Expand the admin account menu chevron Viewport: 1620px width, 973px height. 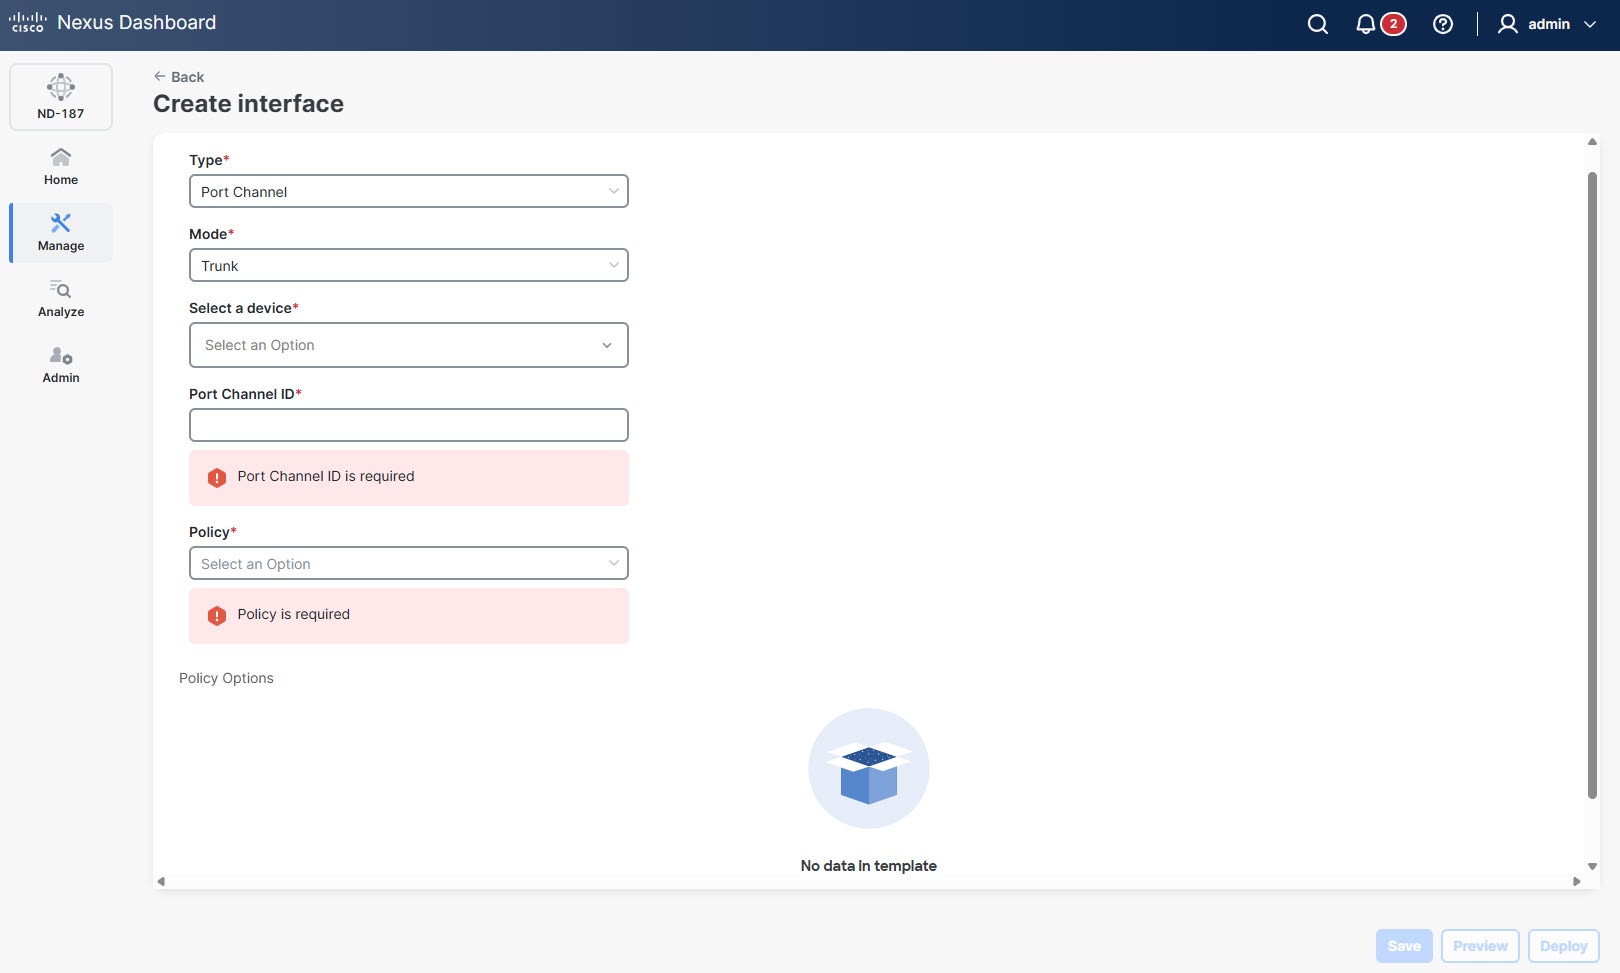(x=1589, y=24)
